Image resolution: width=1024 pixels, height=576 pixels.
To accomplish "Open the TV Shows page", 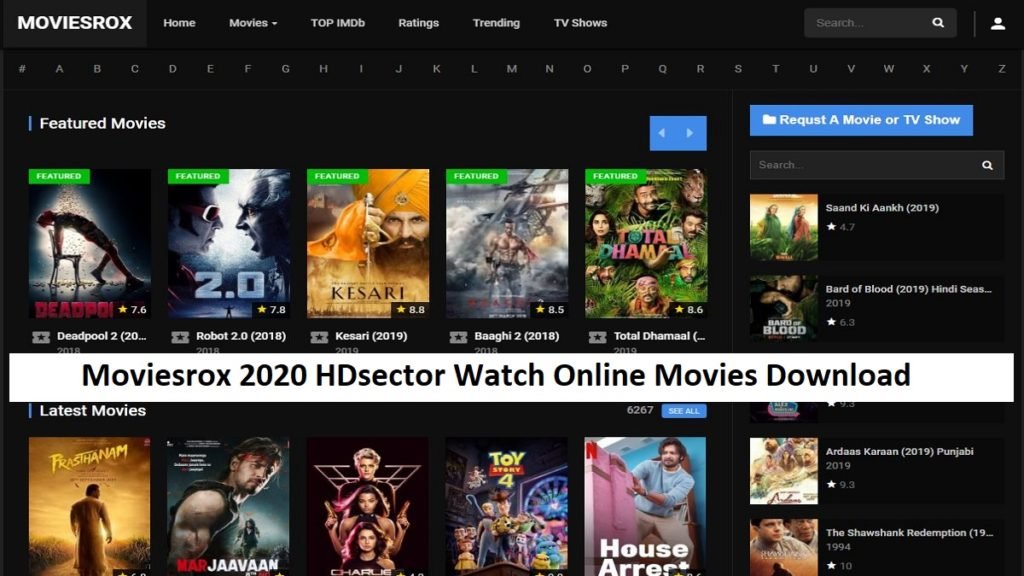I will [581, 23].
